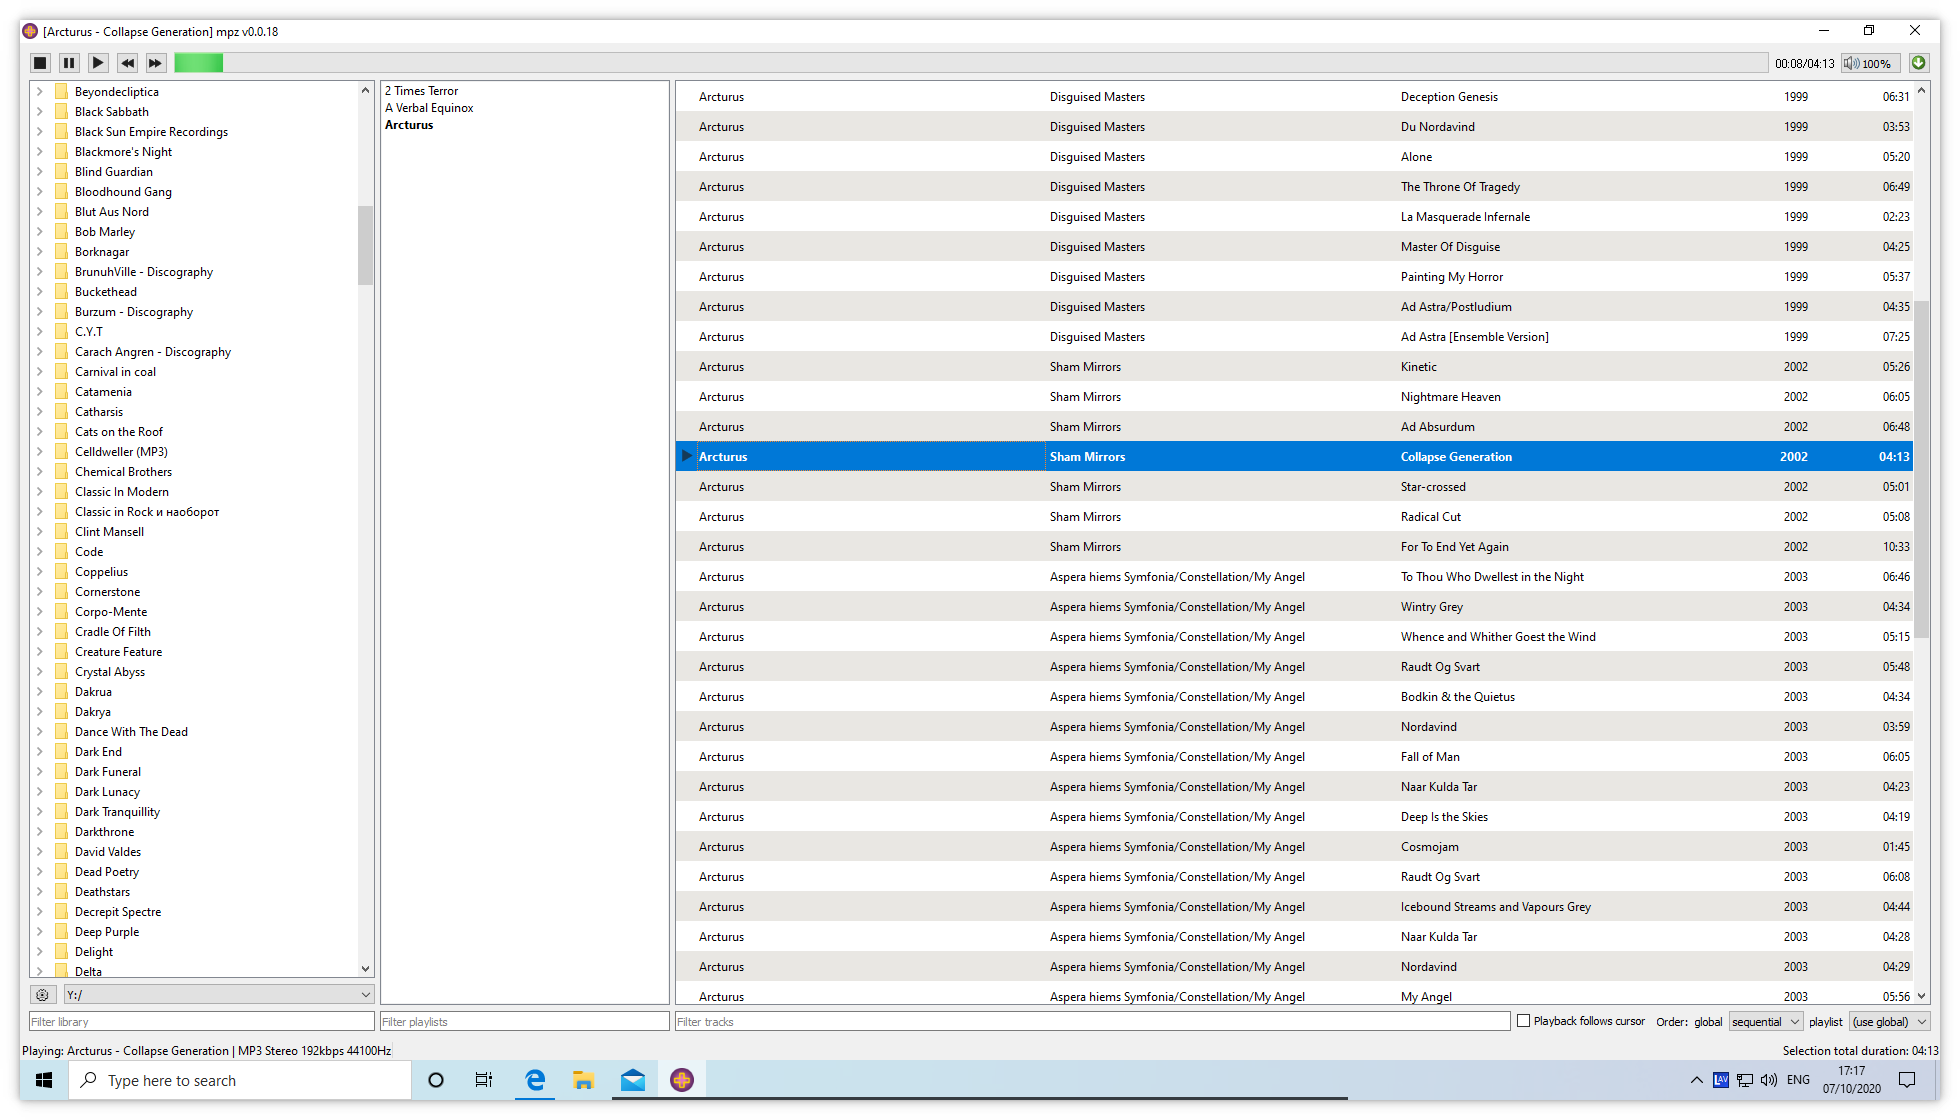
Task: Expand the Blind Guardian folder
Action: [39, 172]
